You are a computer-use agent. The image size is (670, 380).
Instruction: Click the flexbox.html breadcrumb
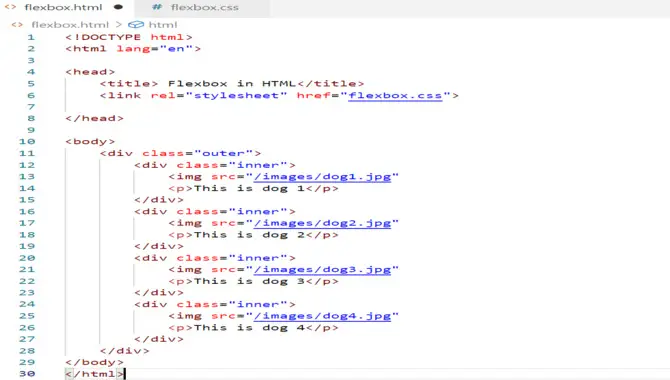point(70,25)
